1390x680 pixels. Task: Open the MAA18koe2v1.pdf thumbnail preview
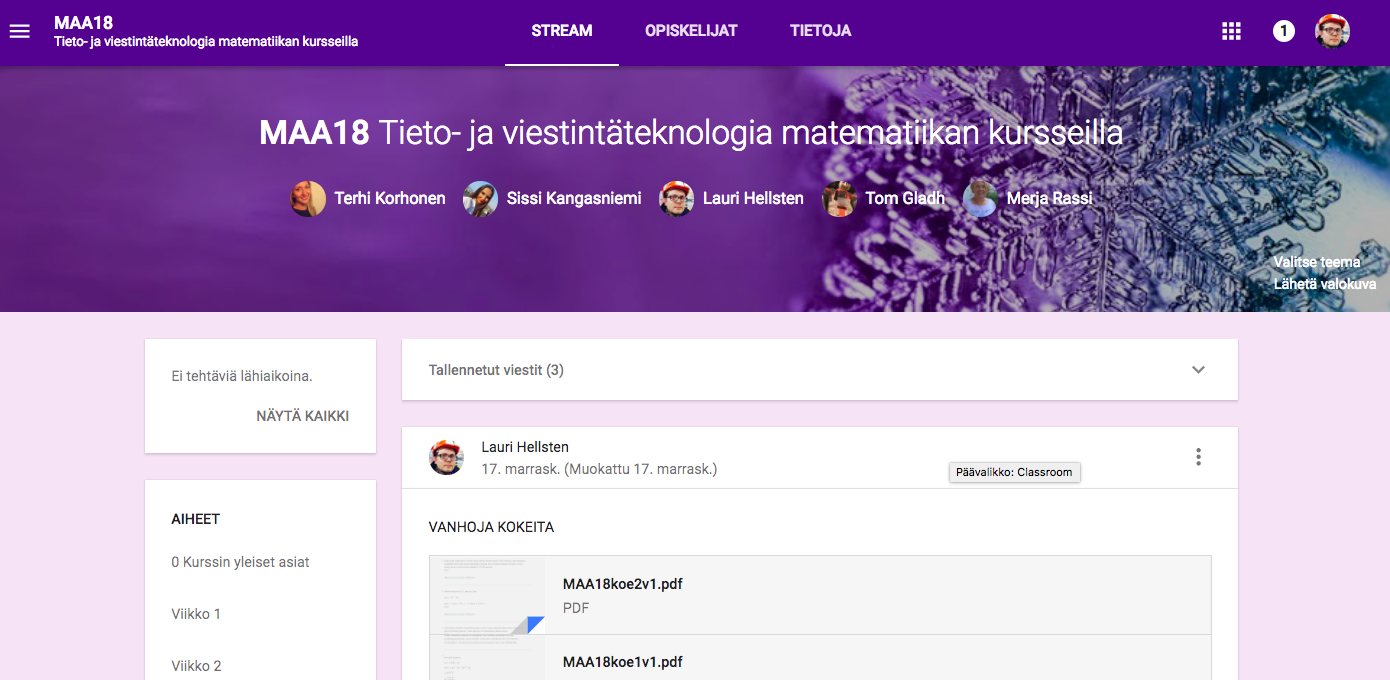pyautogui.click(x=488, y=595)
